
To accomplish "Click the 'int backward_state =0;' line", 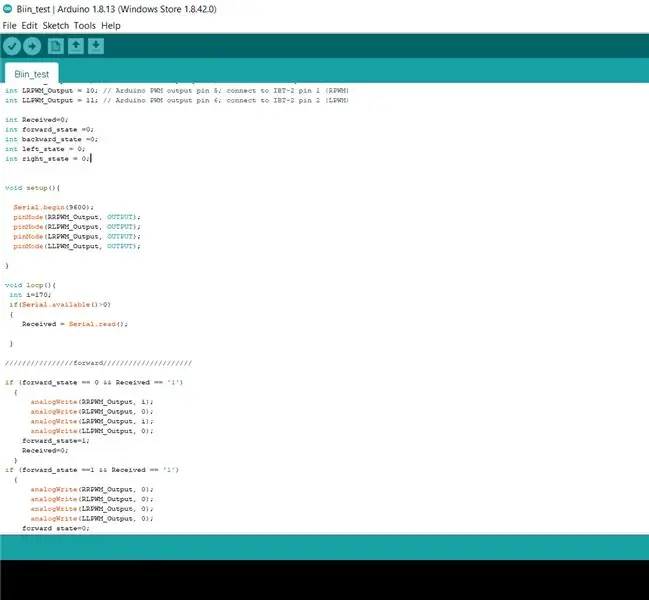I will click(51, 139).
